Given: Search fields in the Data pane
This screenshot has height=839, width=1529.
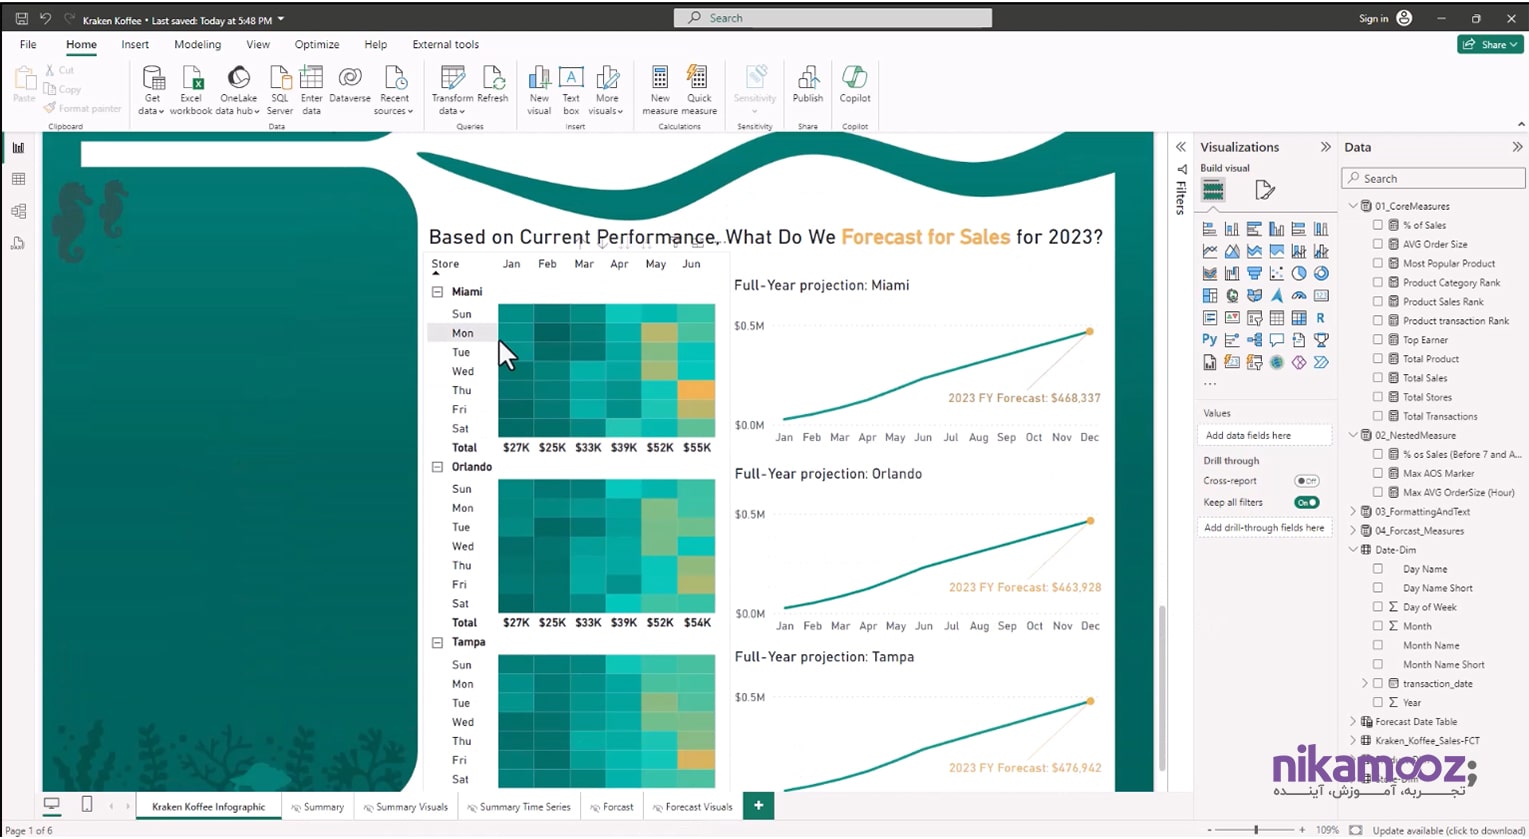Looking at the screenshot, I should point(1433,178).
